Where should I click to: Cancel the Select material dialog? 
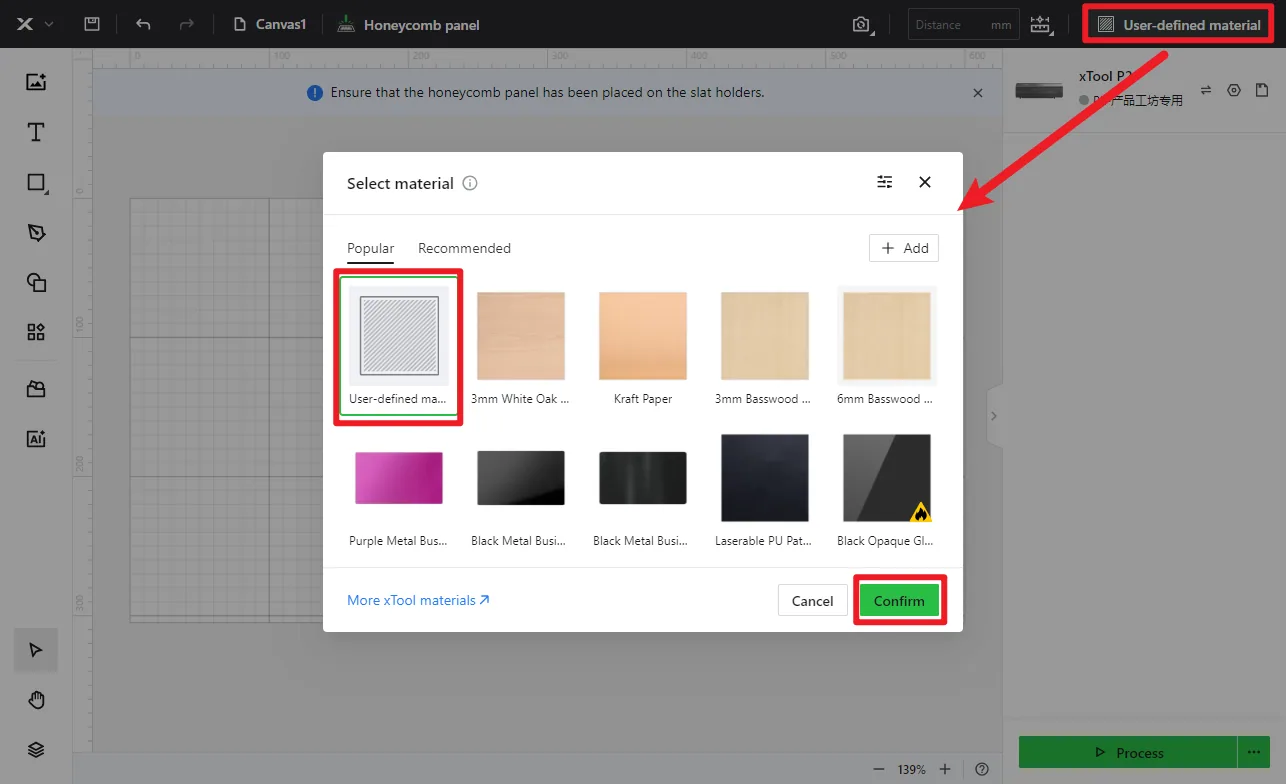click(x=812, y=600)
